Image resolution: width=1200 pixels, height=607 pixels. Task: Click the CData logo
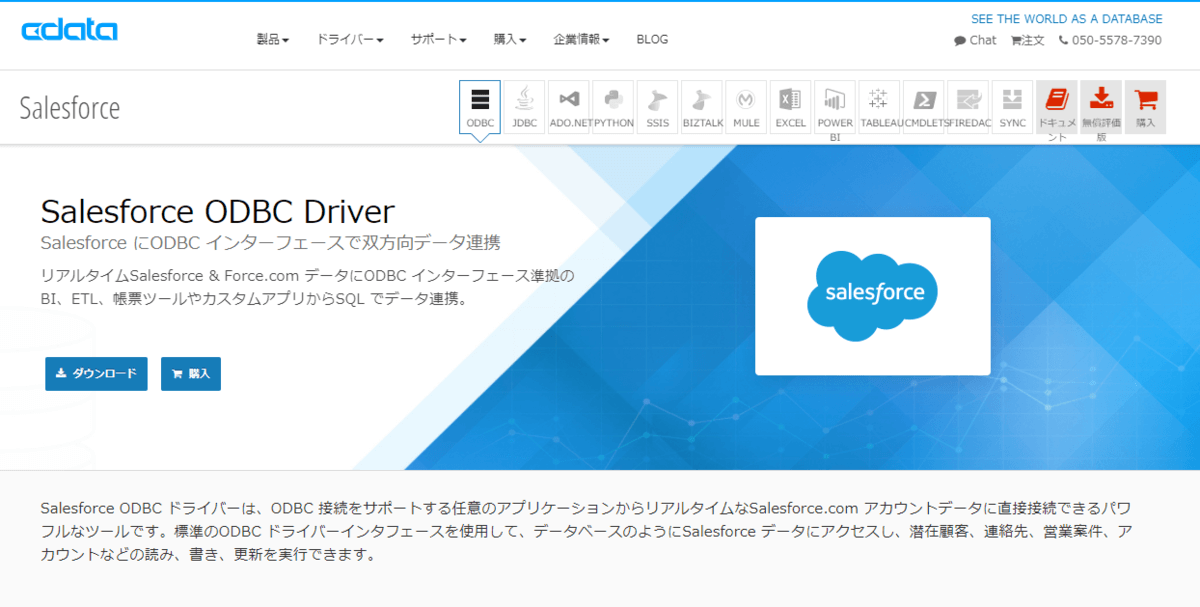[70, 30]
